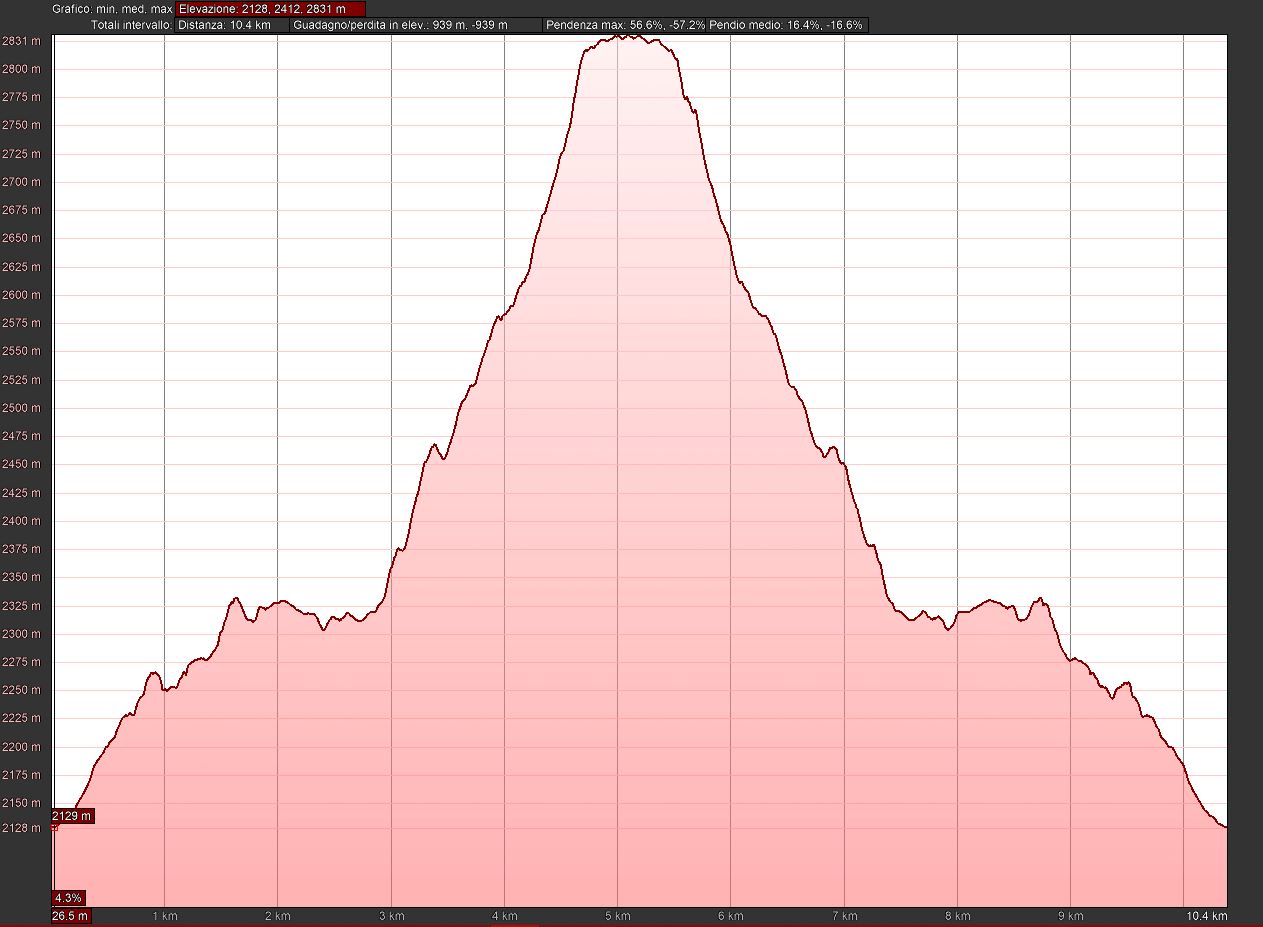The image size is (1263, 927).
Task: Click the Distanza: 10.4 km field
Action: click(x=232, y=25)
